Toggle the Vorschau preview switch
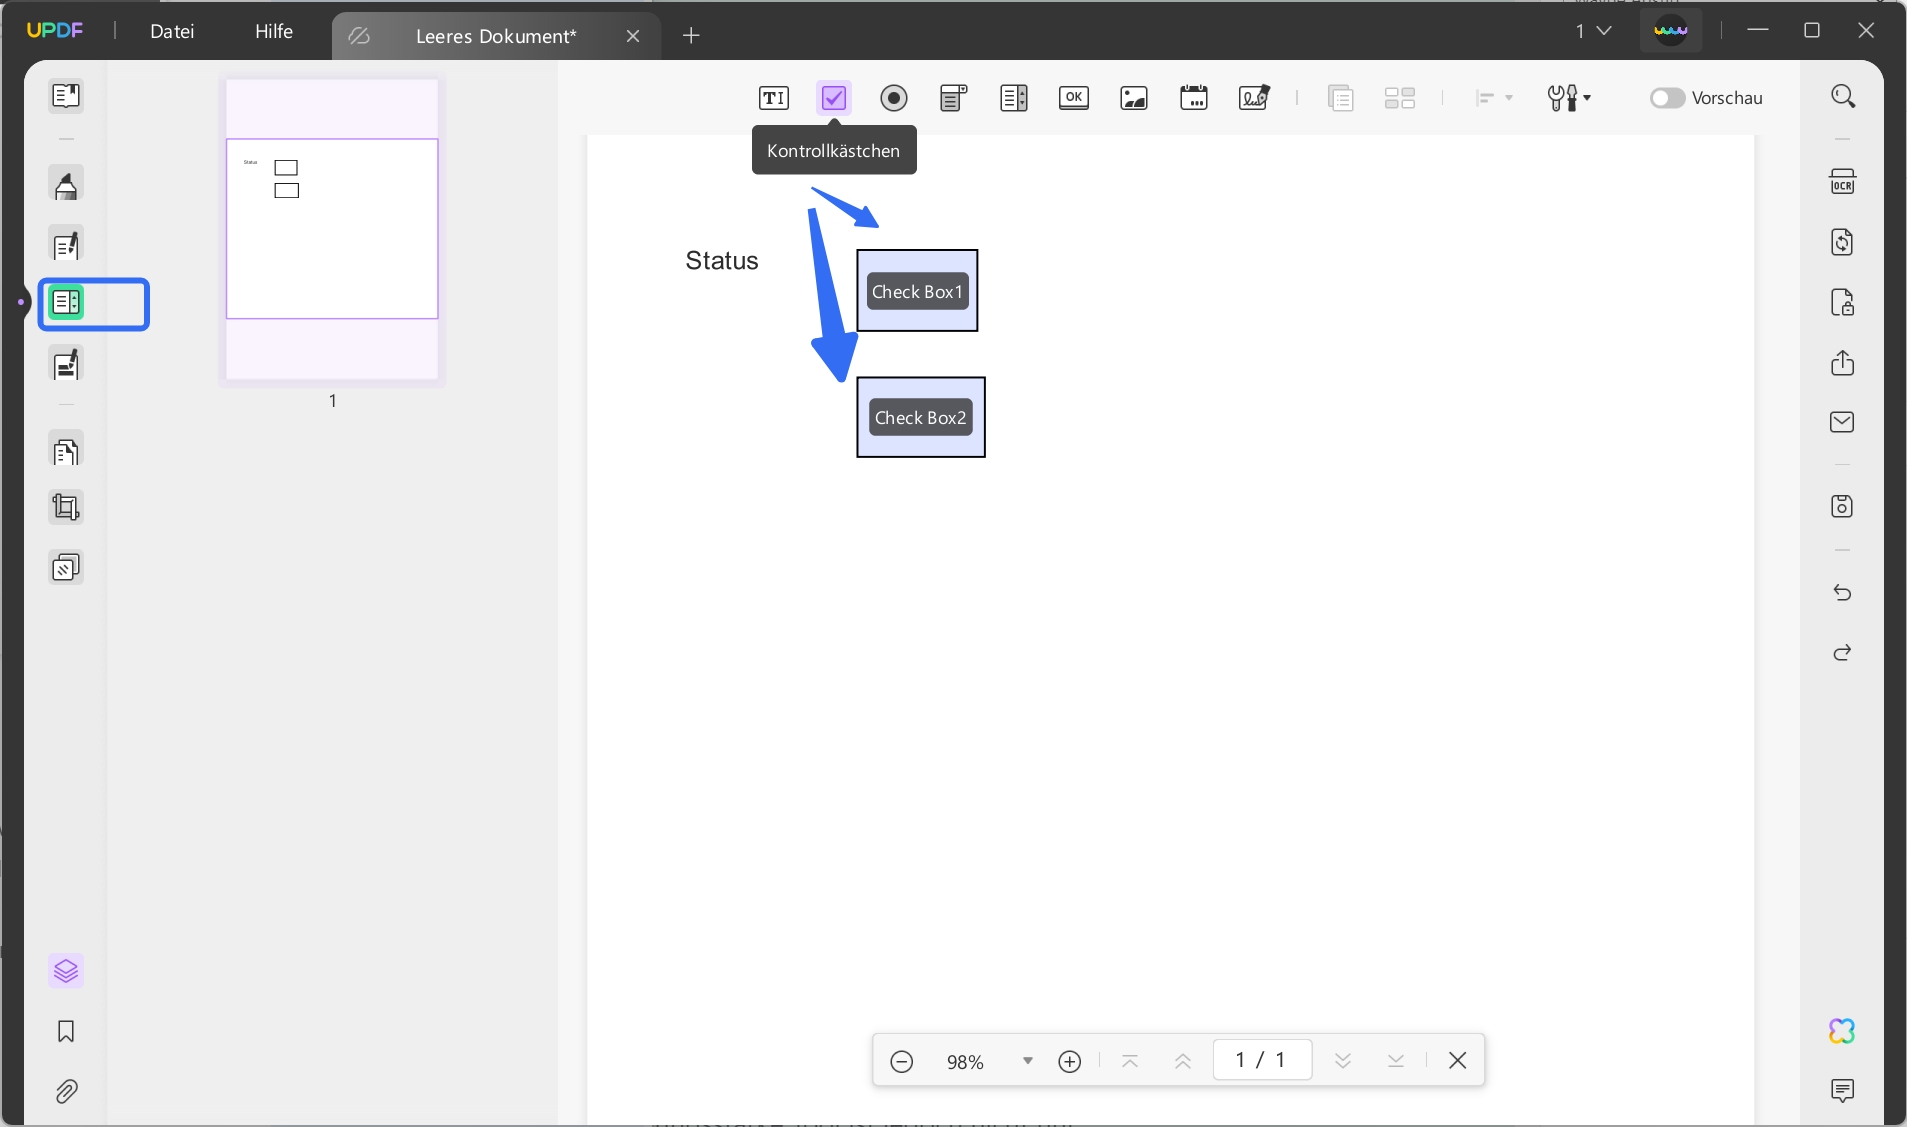The width and height of the screenshot is (1907, 1127). (x=1667, y=98)
